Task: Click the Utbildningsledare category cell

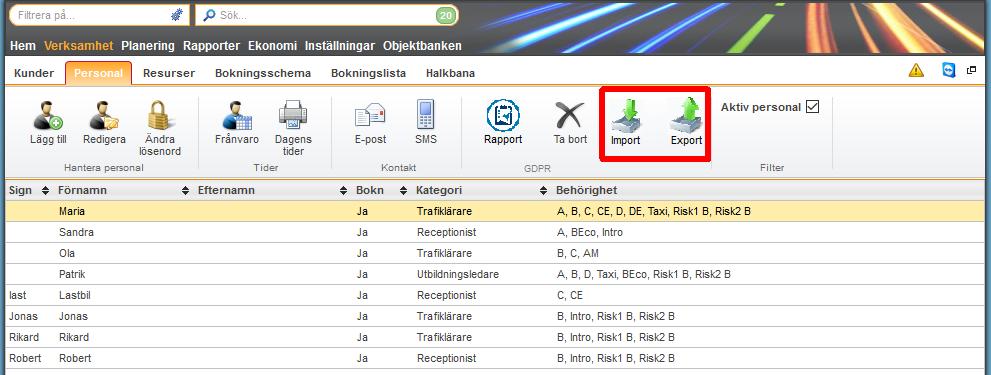Action: [x=458, y=274]
